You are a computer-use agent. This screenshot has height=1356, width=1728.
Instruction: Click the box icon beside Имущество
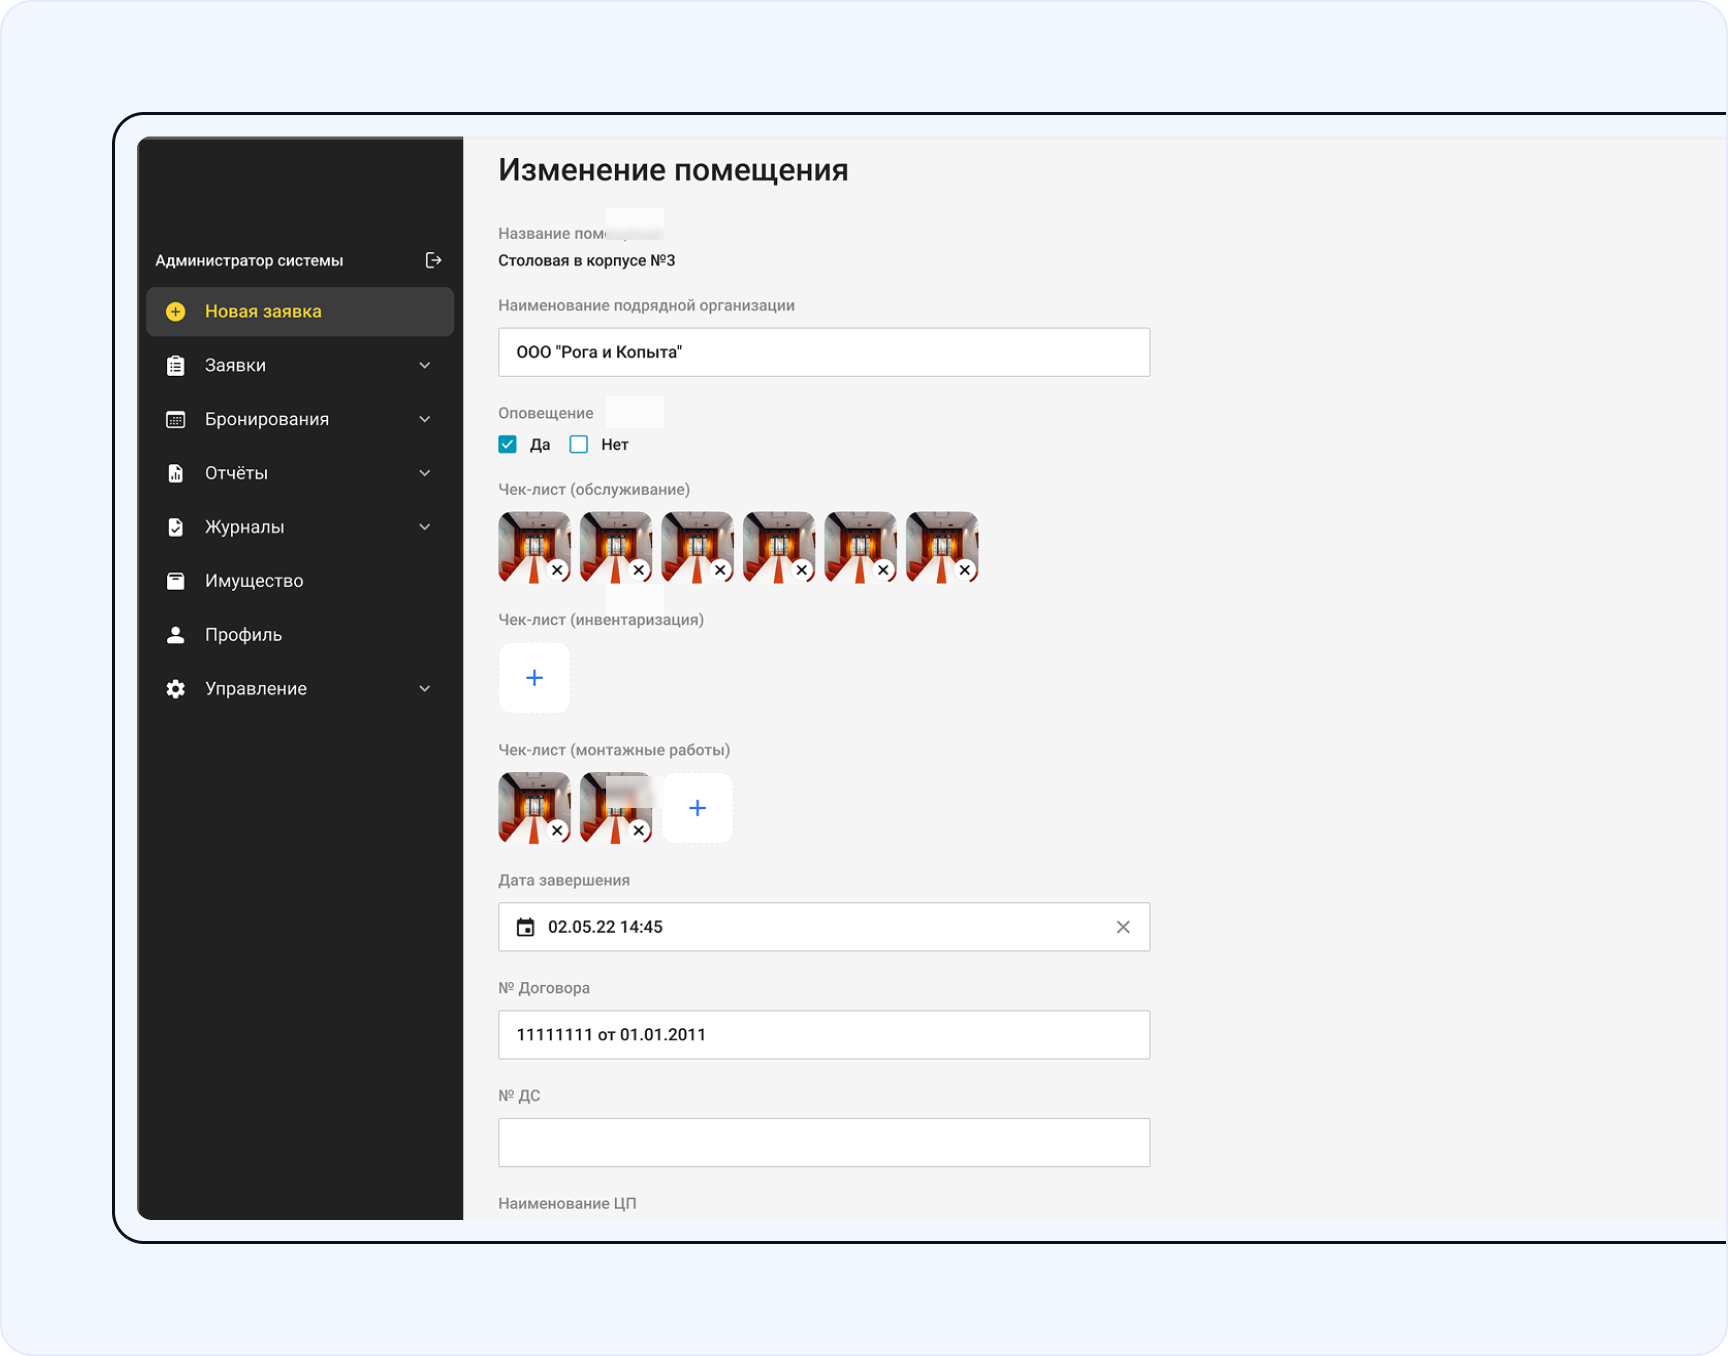(x=176, y=581)
